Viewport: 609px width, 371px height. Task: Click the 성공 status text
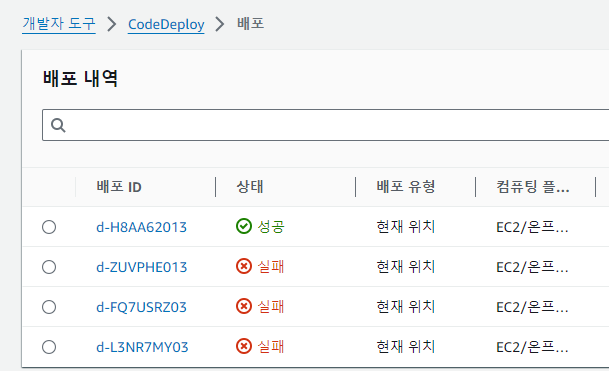click(x=271, y=226)
